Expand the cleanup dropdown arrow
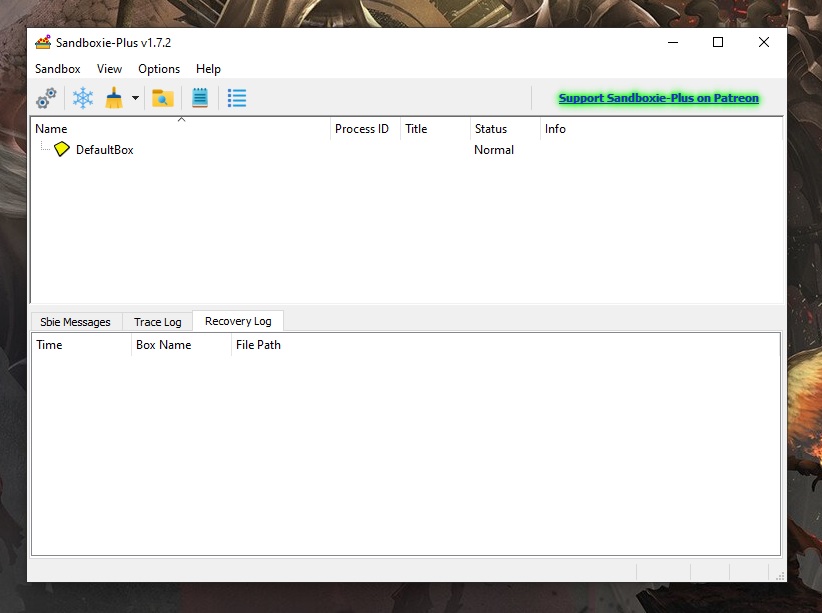Viewport: 822px width, 613px height. point(135,98)
